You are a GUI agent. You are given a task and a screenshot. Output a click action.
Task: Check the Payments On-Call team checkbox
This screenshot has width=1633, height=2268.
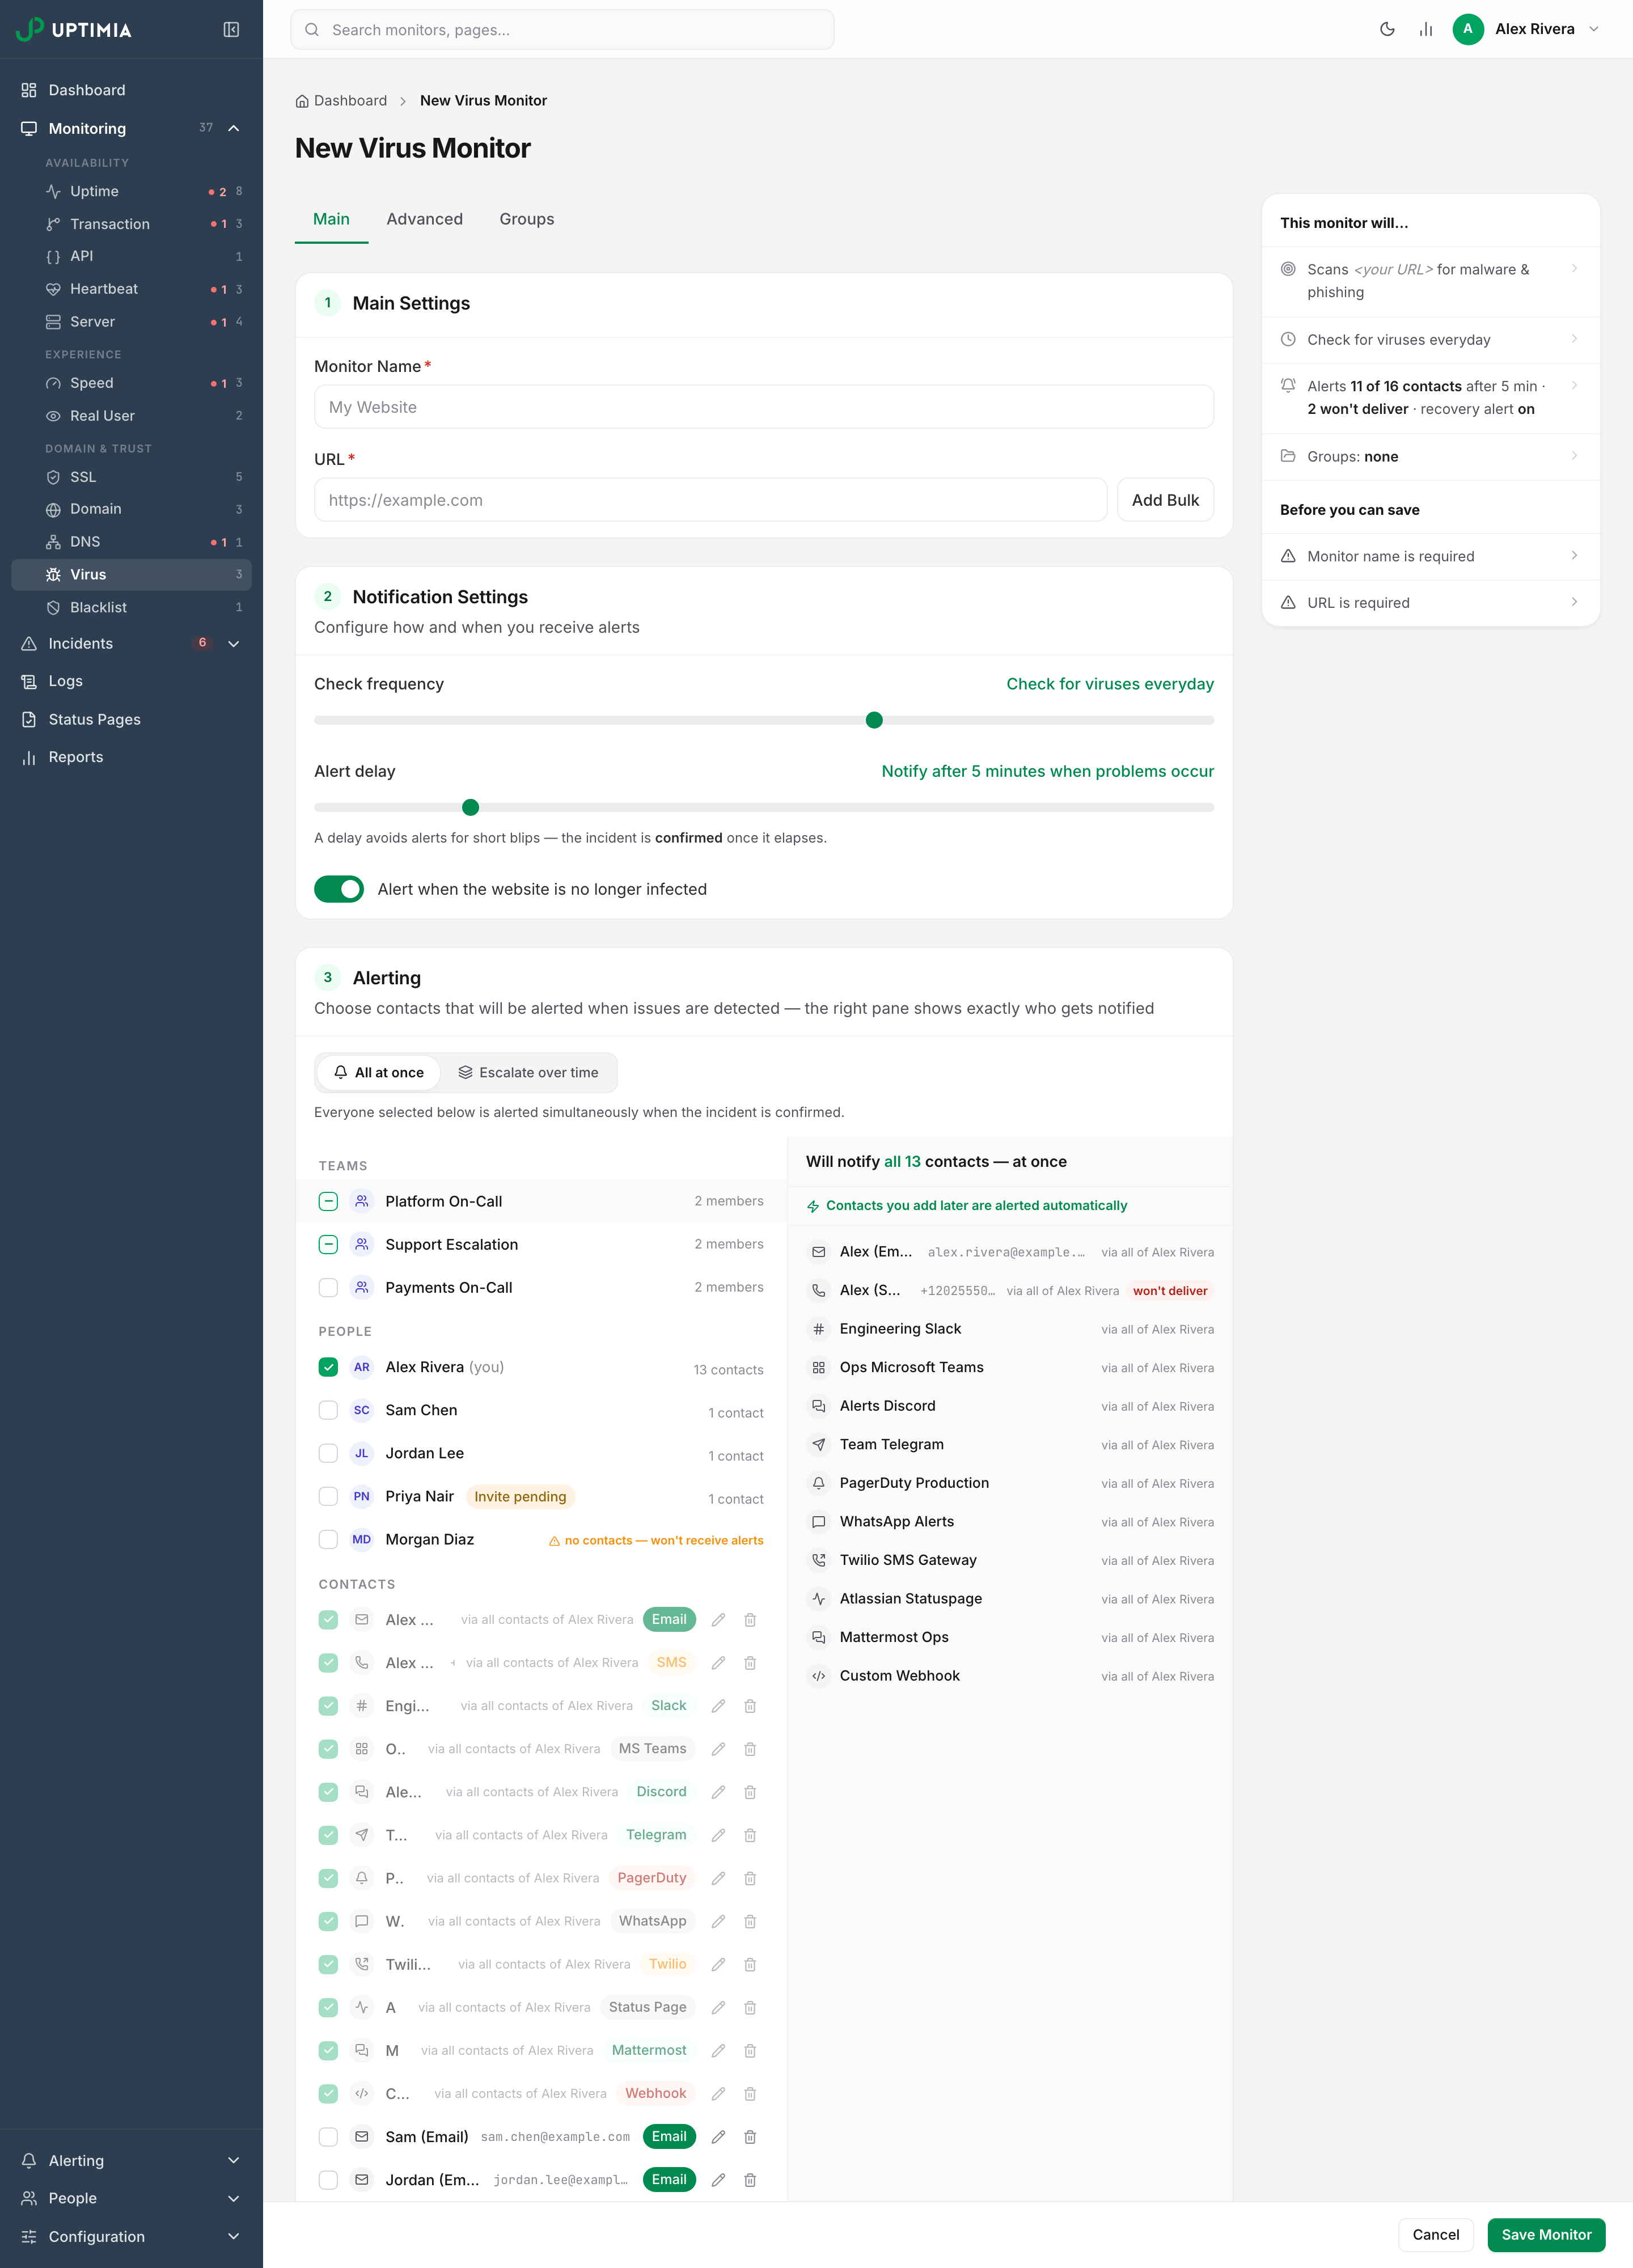point(328,1288)
